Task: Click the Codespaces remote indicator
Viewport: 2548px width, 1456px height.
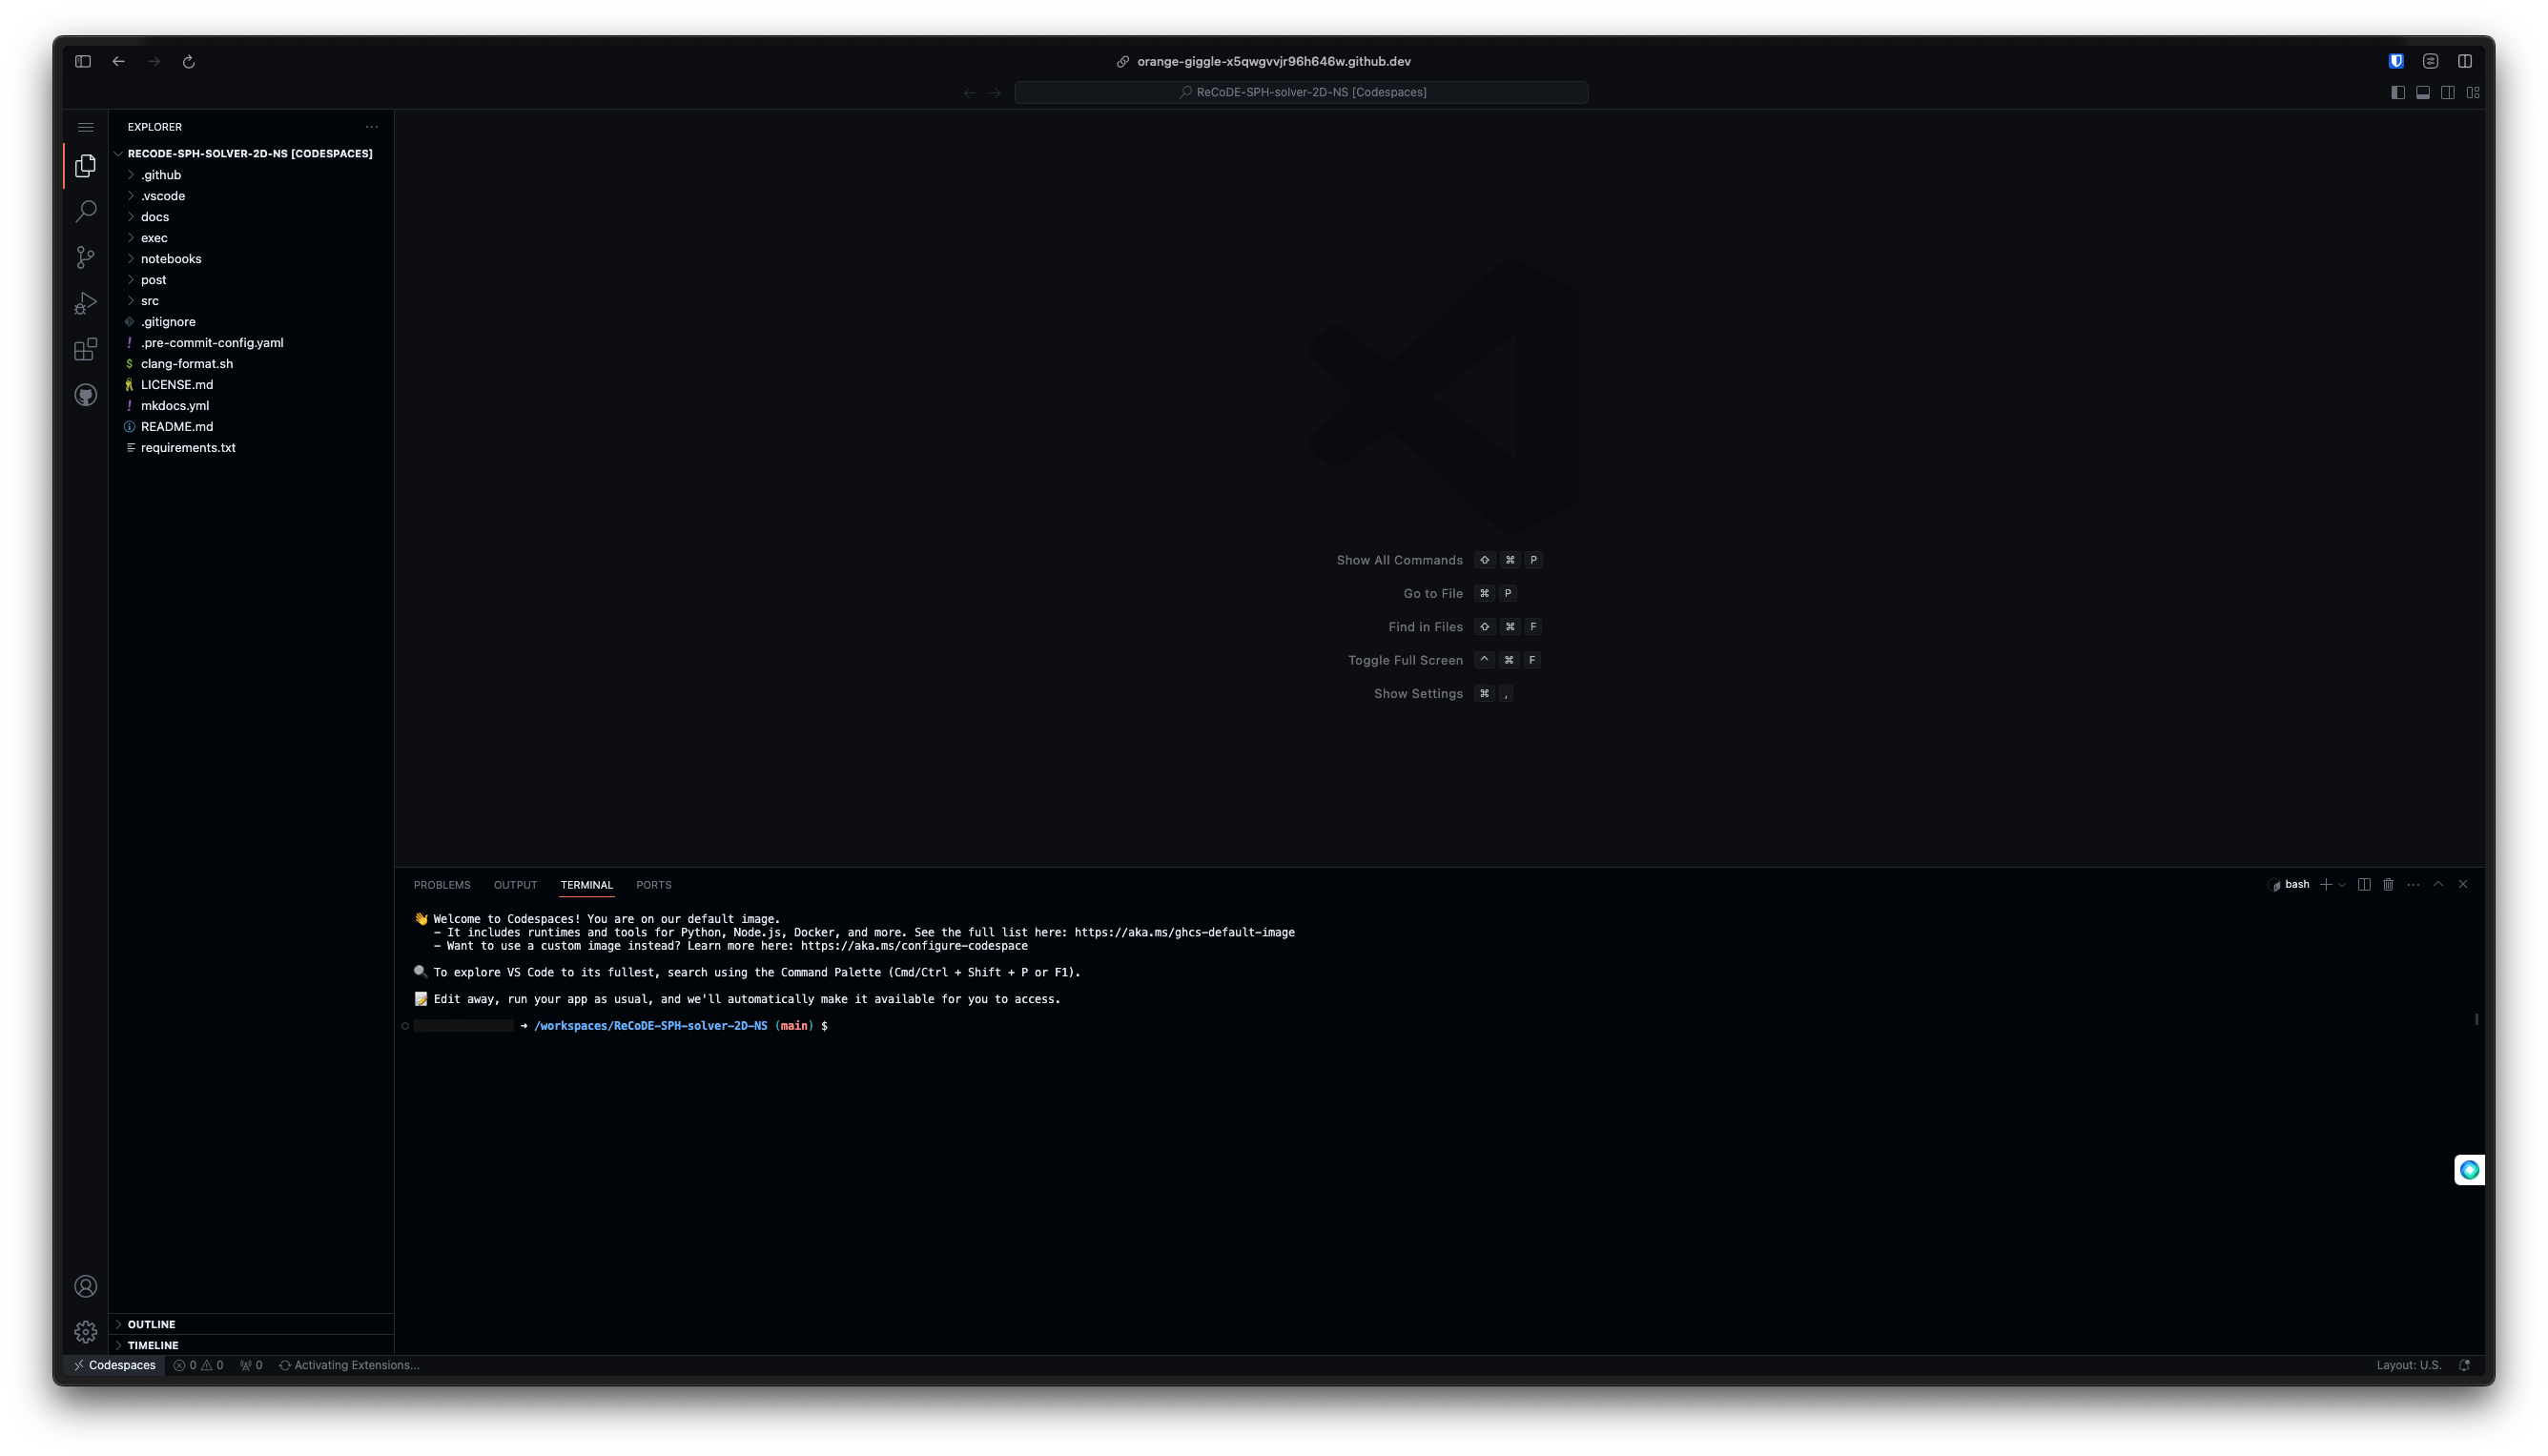Action: click(x=114, y=1366)
